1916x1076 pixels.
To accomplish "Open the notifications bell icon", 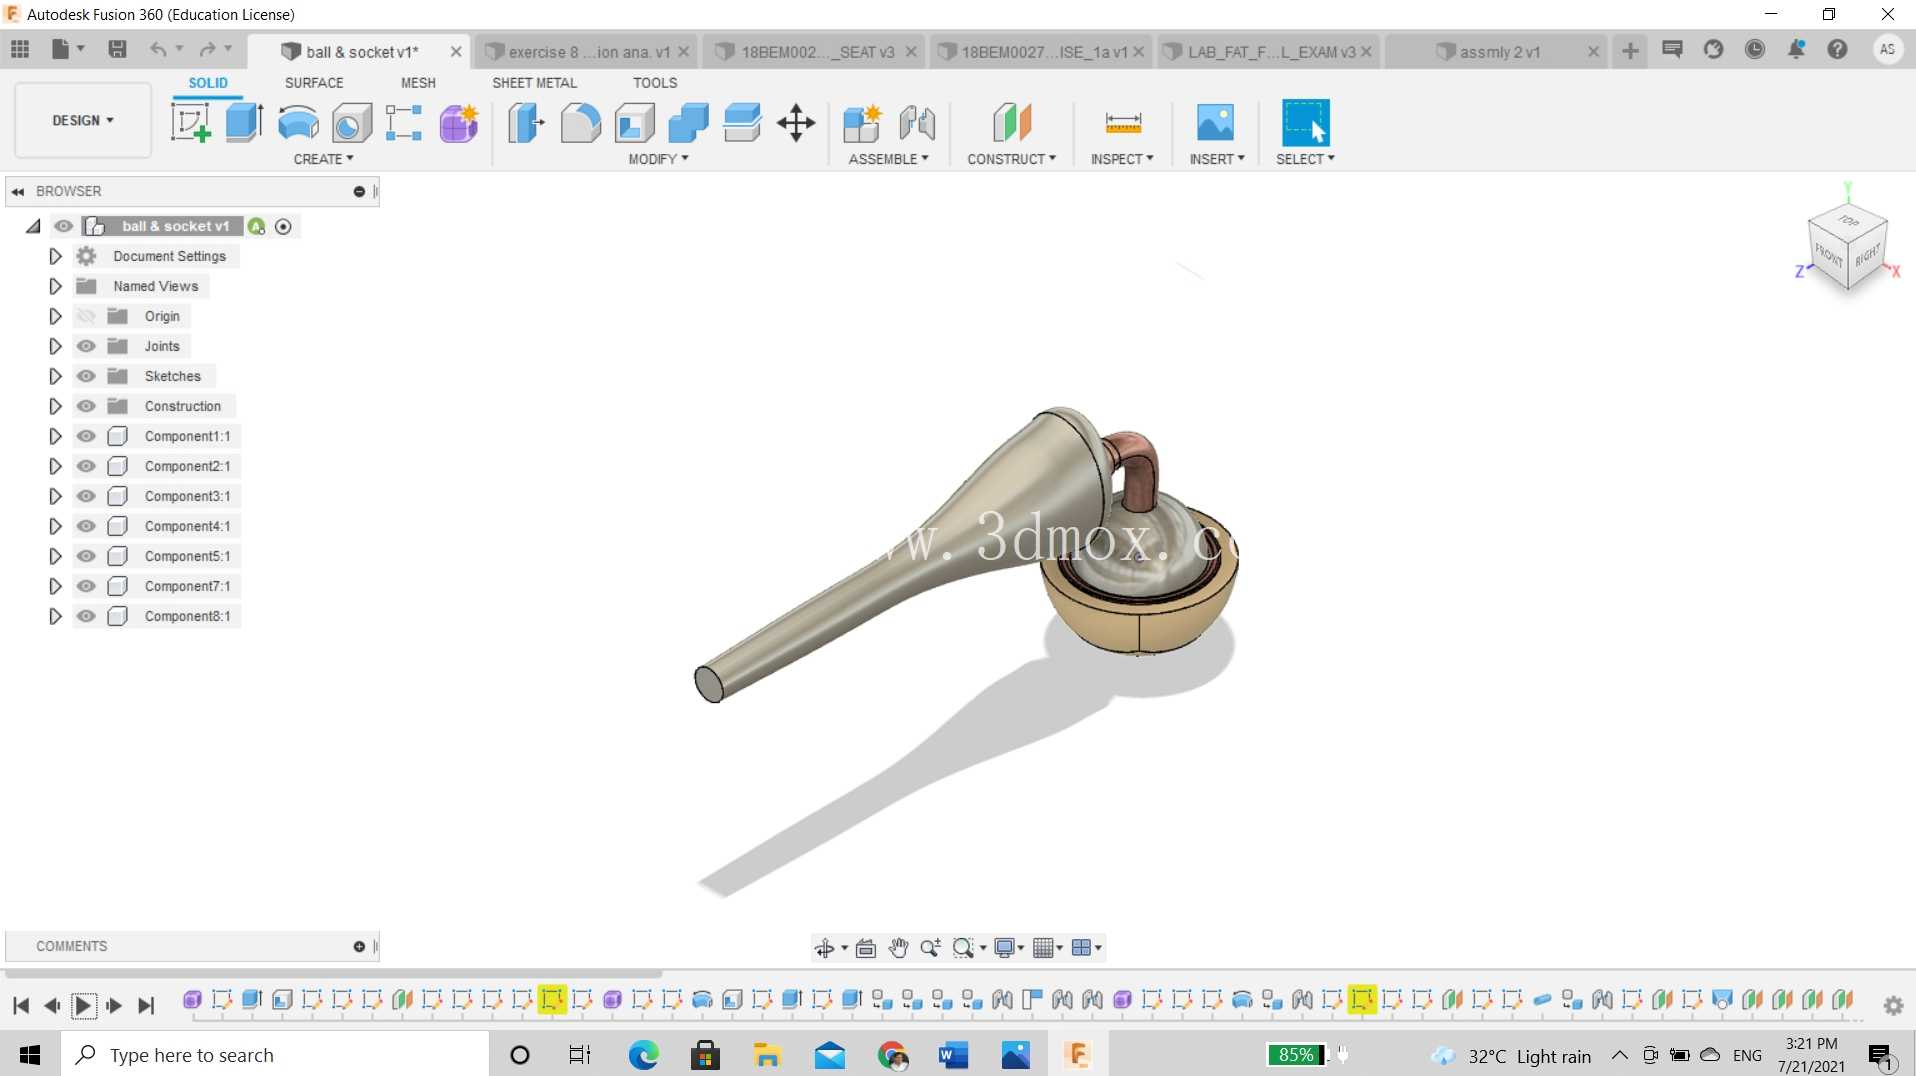I will pos(1797,49).
